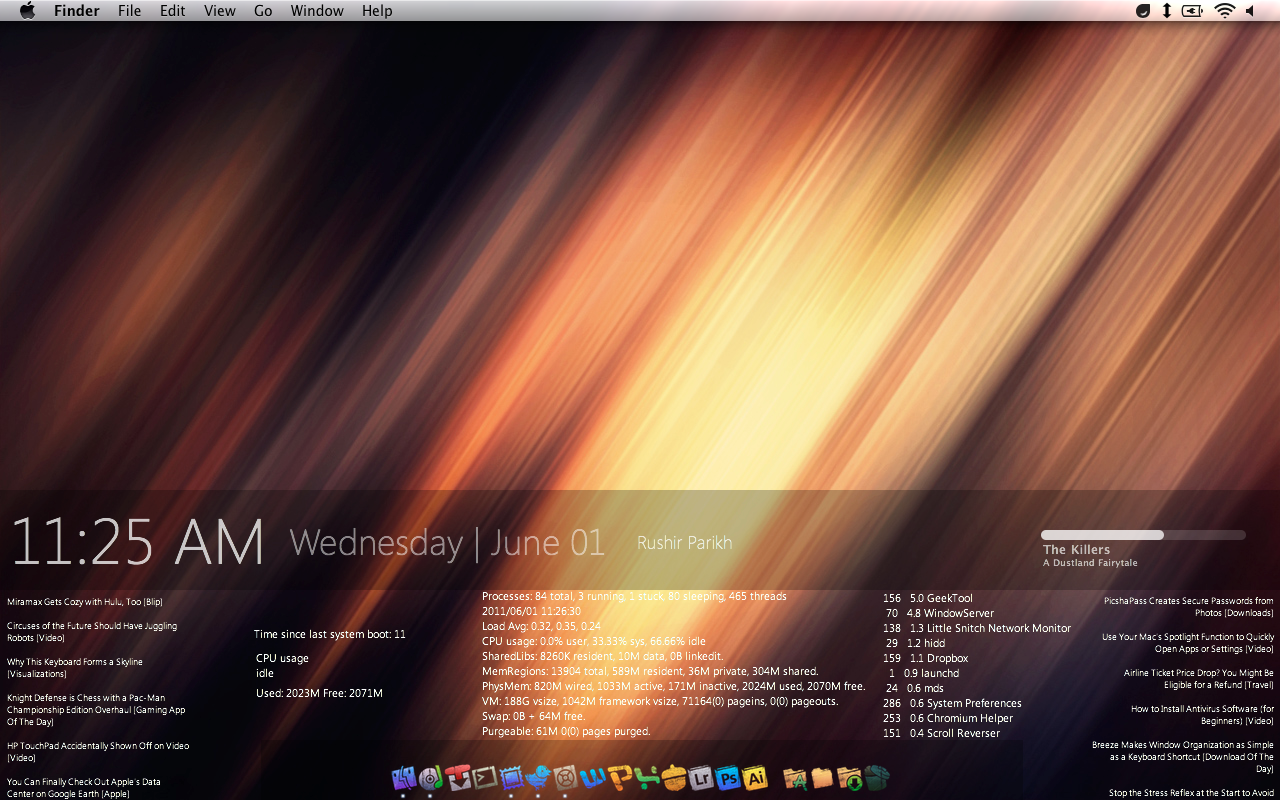The width and height of the screenshot is (1280, 800).
Task: Launch iTunes from the dock
Action: point(431,777)
